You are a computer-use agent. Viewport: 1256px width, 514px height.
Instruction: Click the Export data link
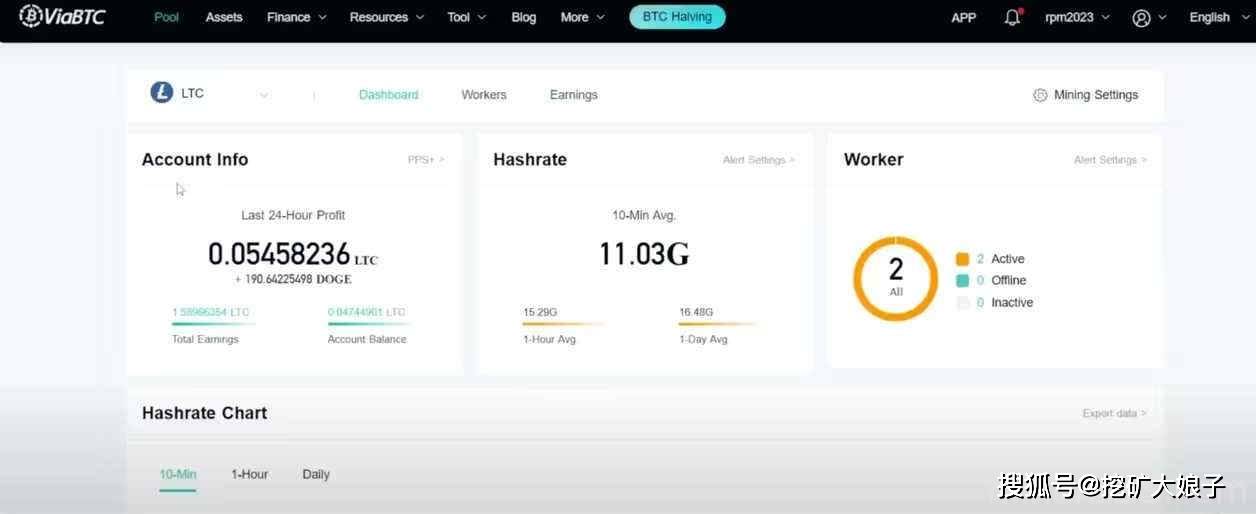click(x=1113, y=413)
